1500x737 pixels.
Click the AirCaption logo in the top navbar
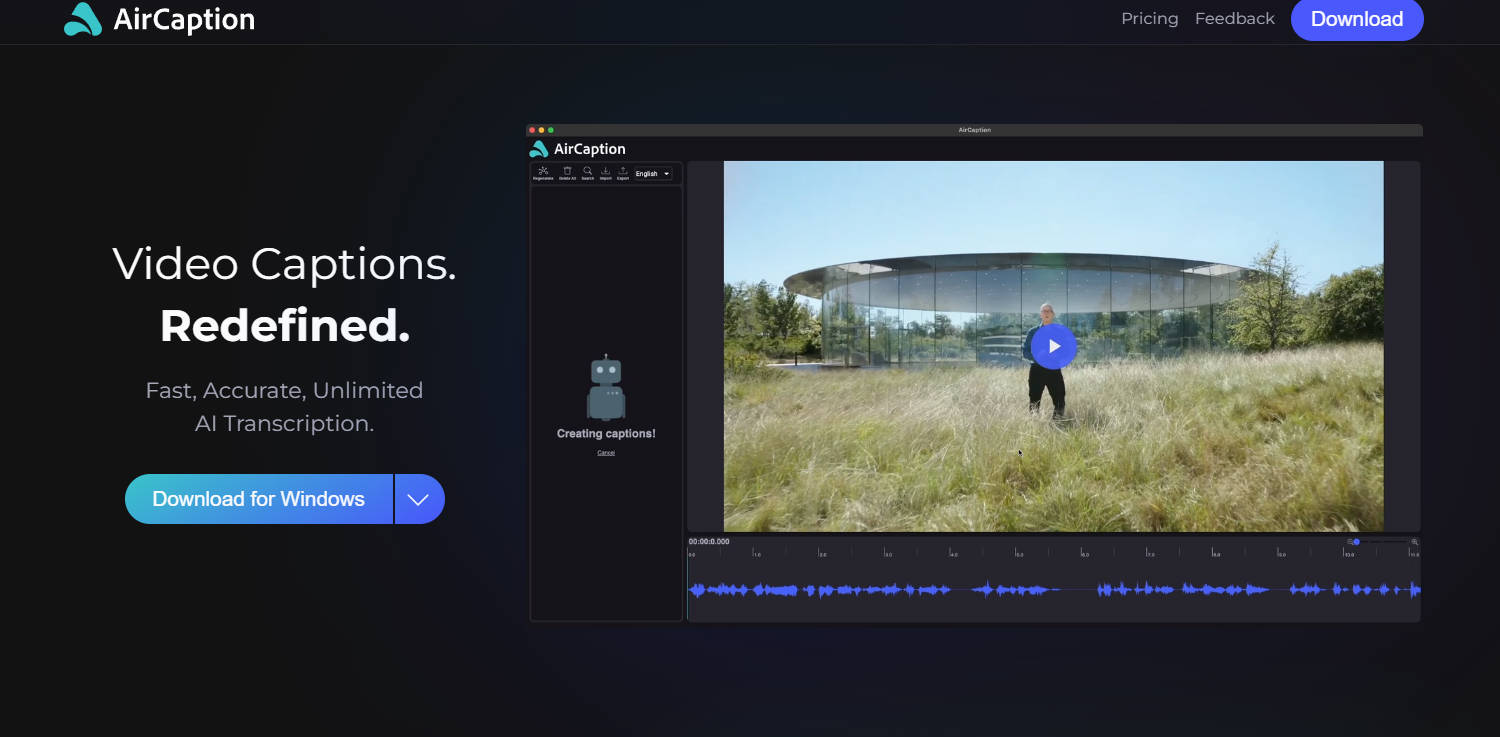[158, 18]
